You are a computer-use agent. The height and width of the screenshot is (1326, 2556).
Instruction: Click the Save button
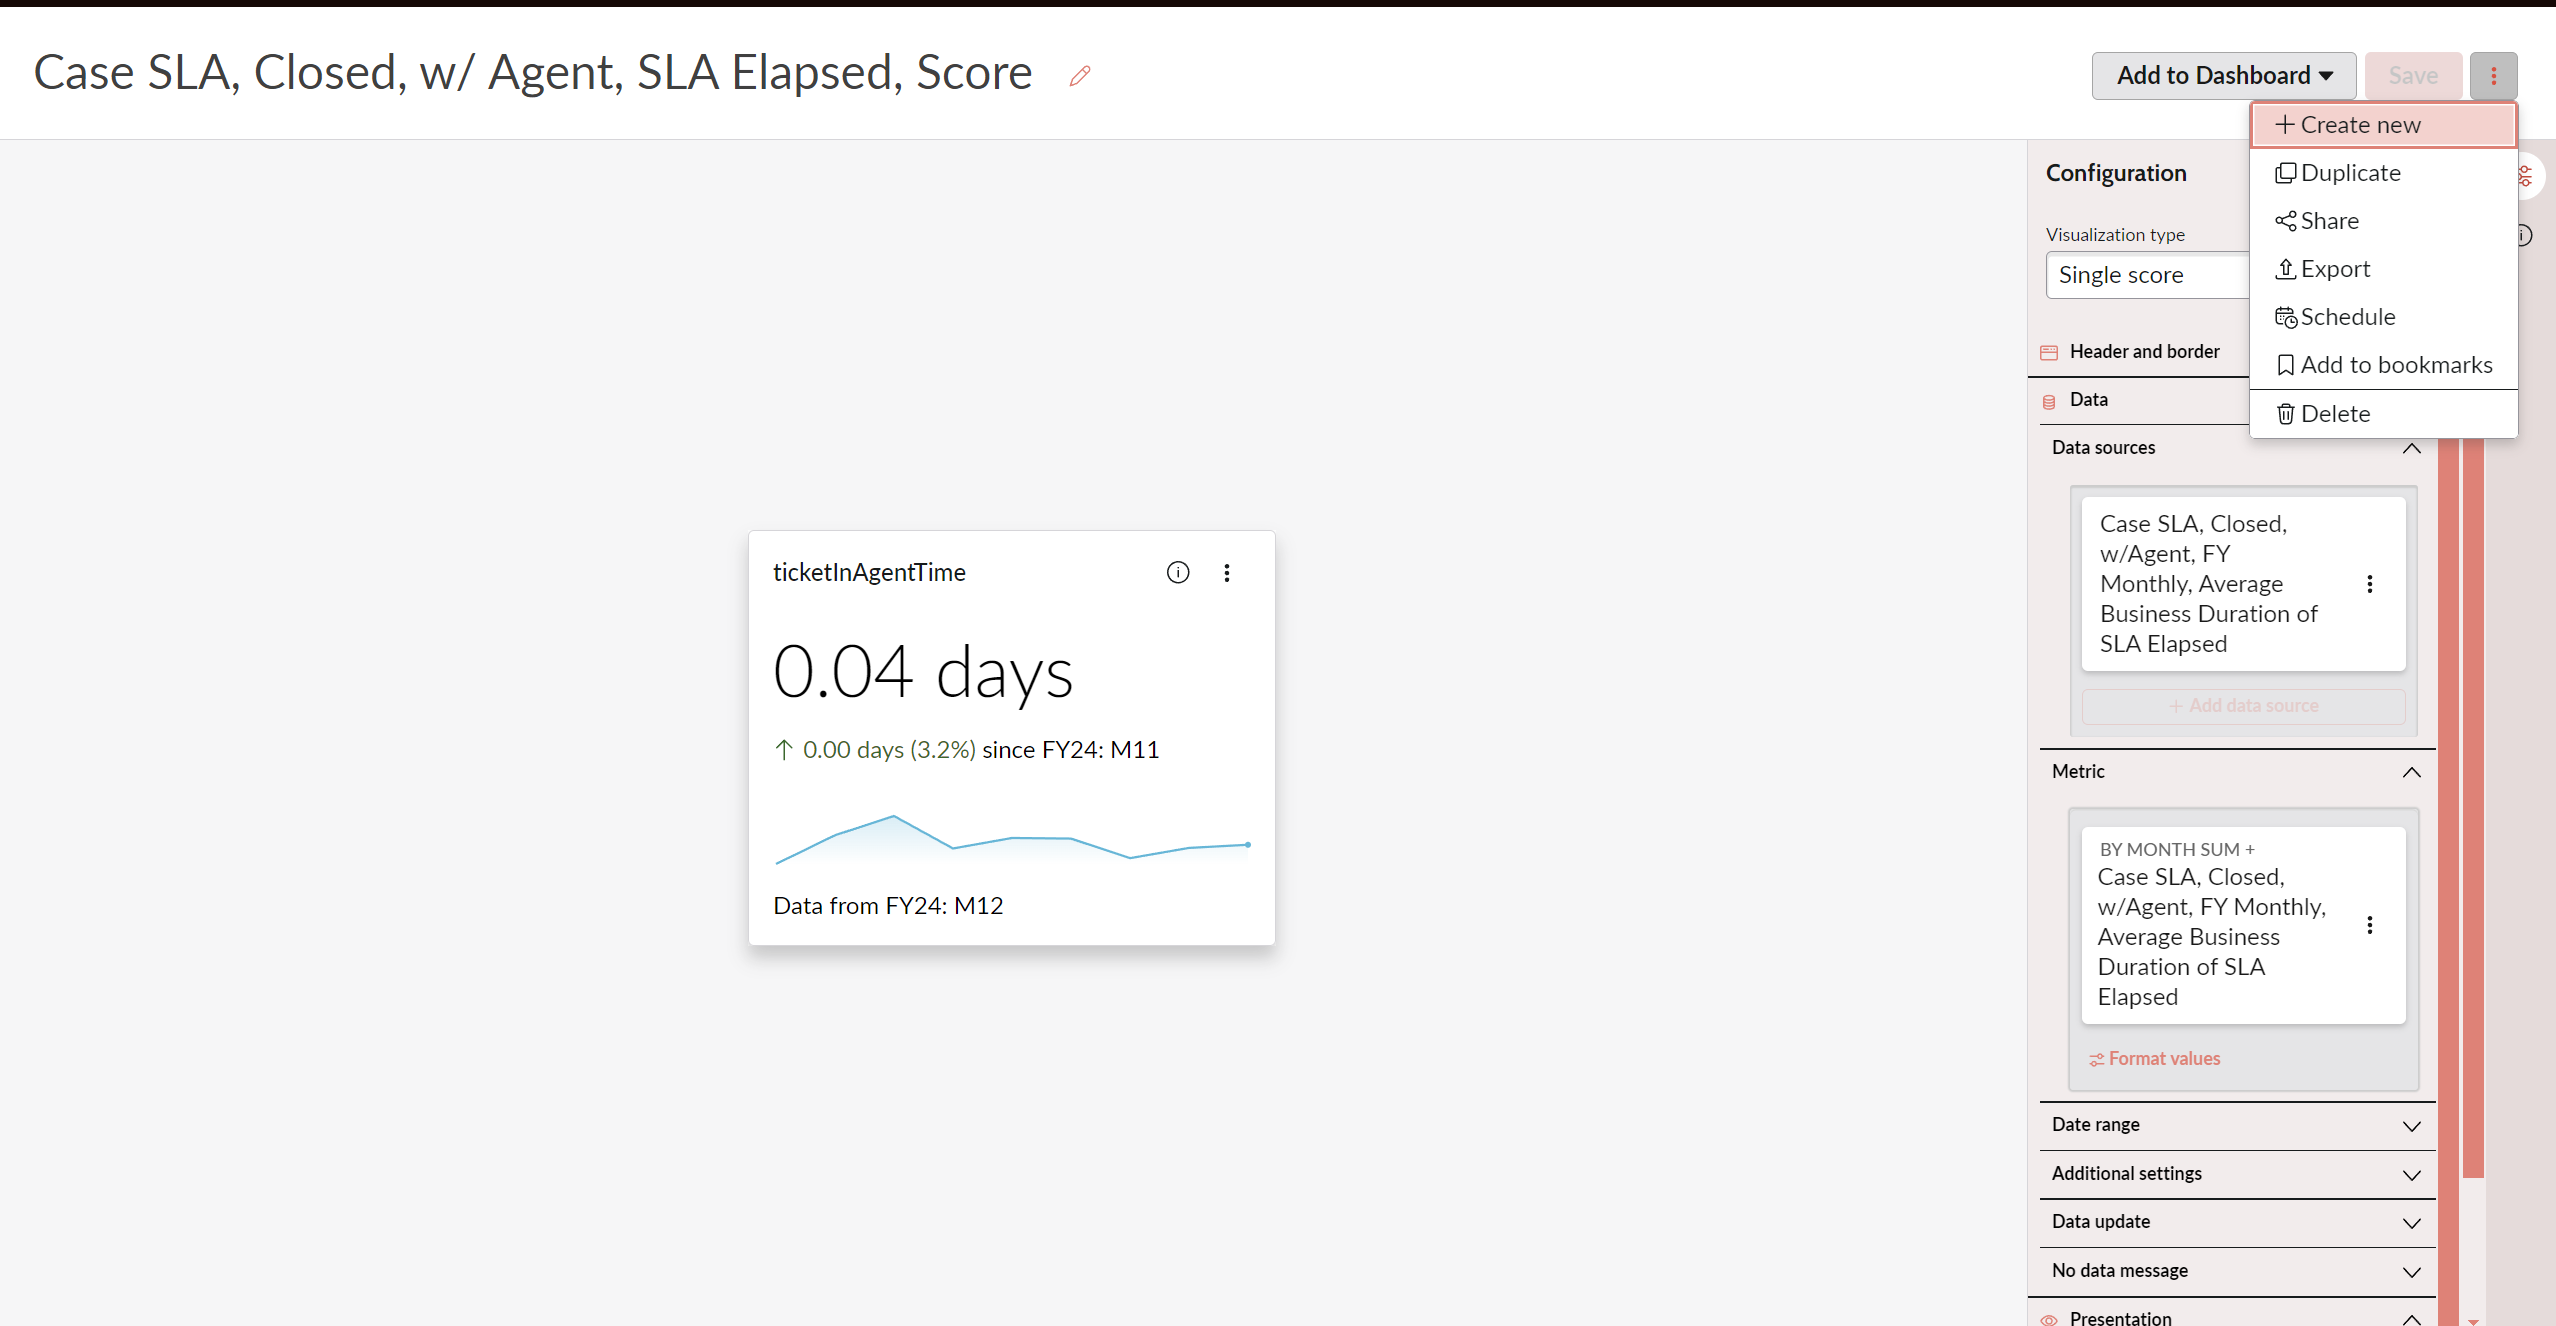tap(2413, 76)
